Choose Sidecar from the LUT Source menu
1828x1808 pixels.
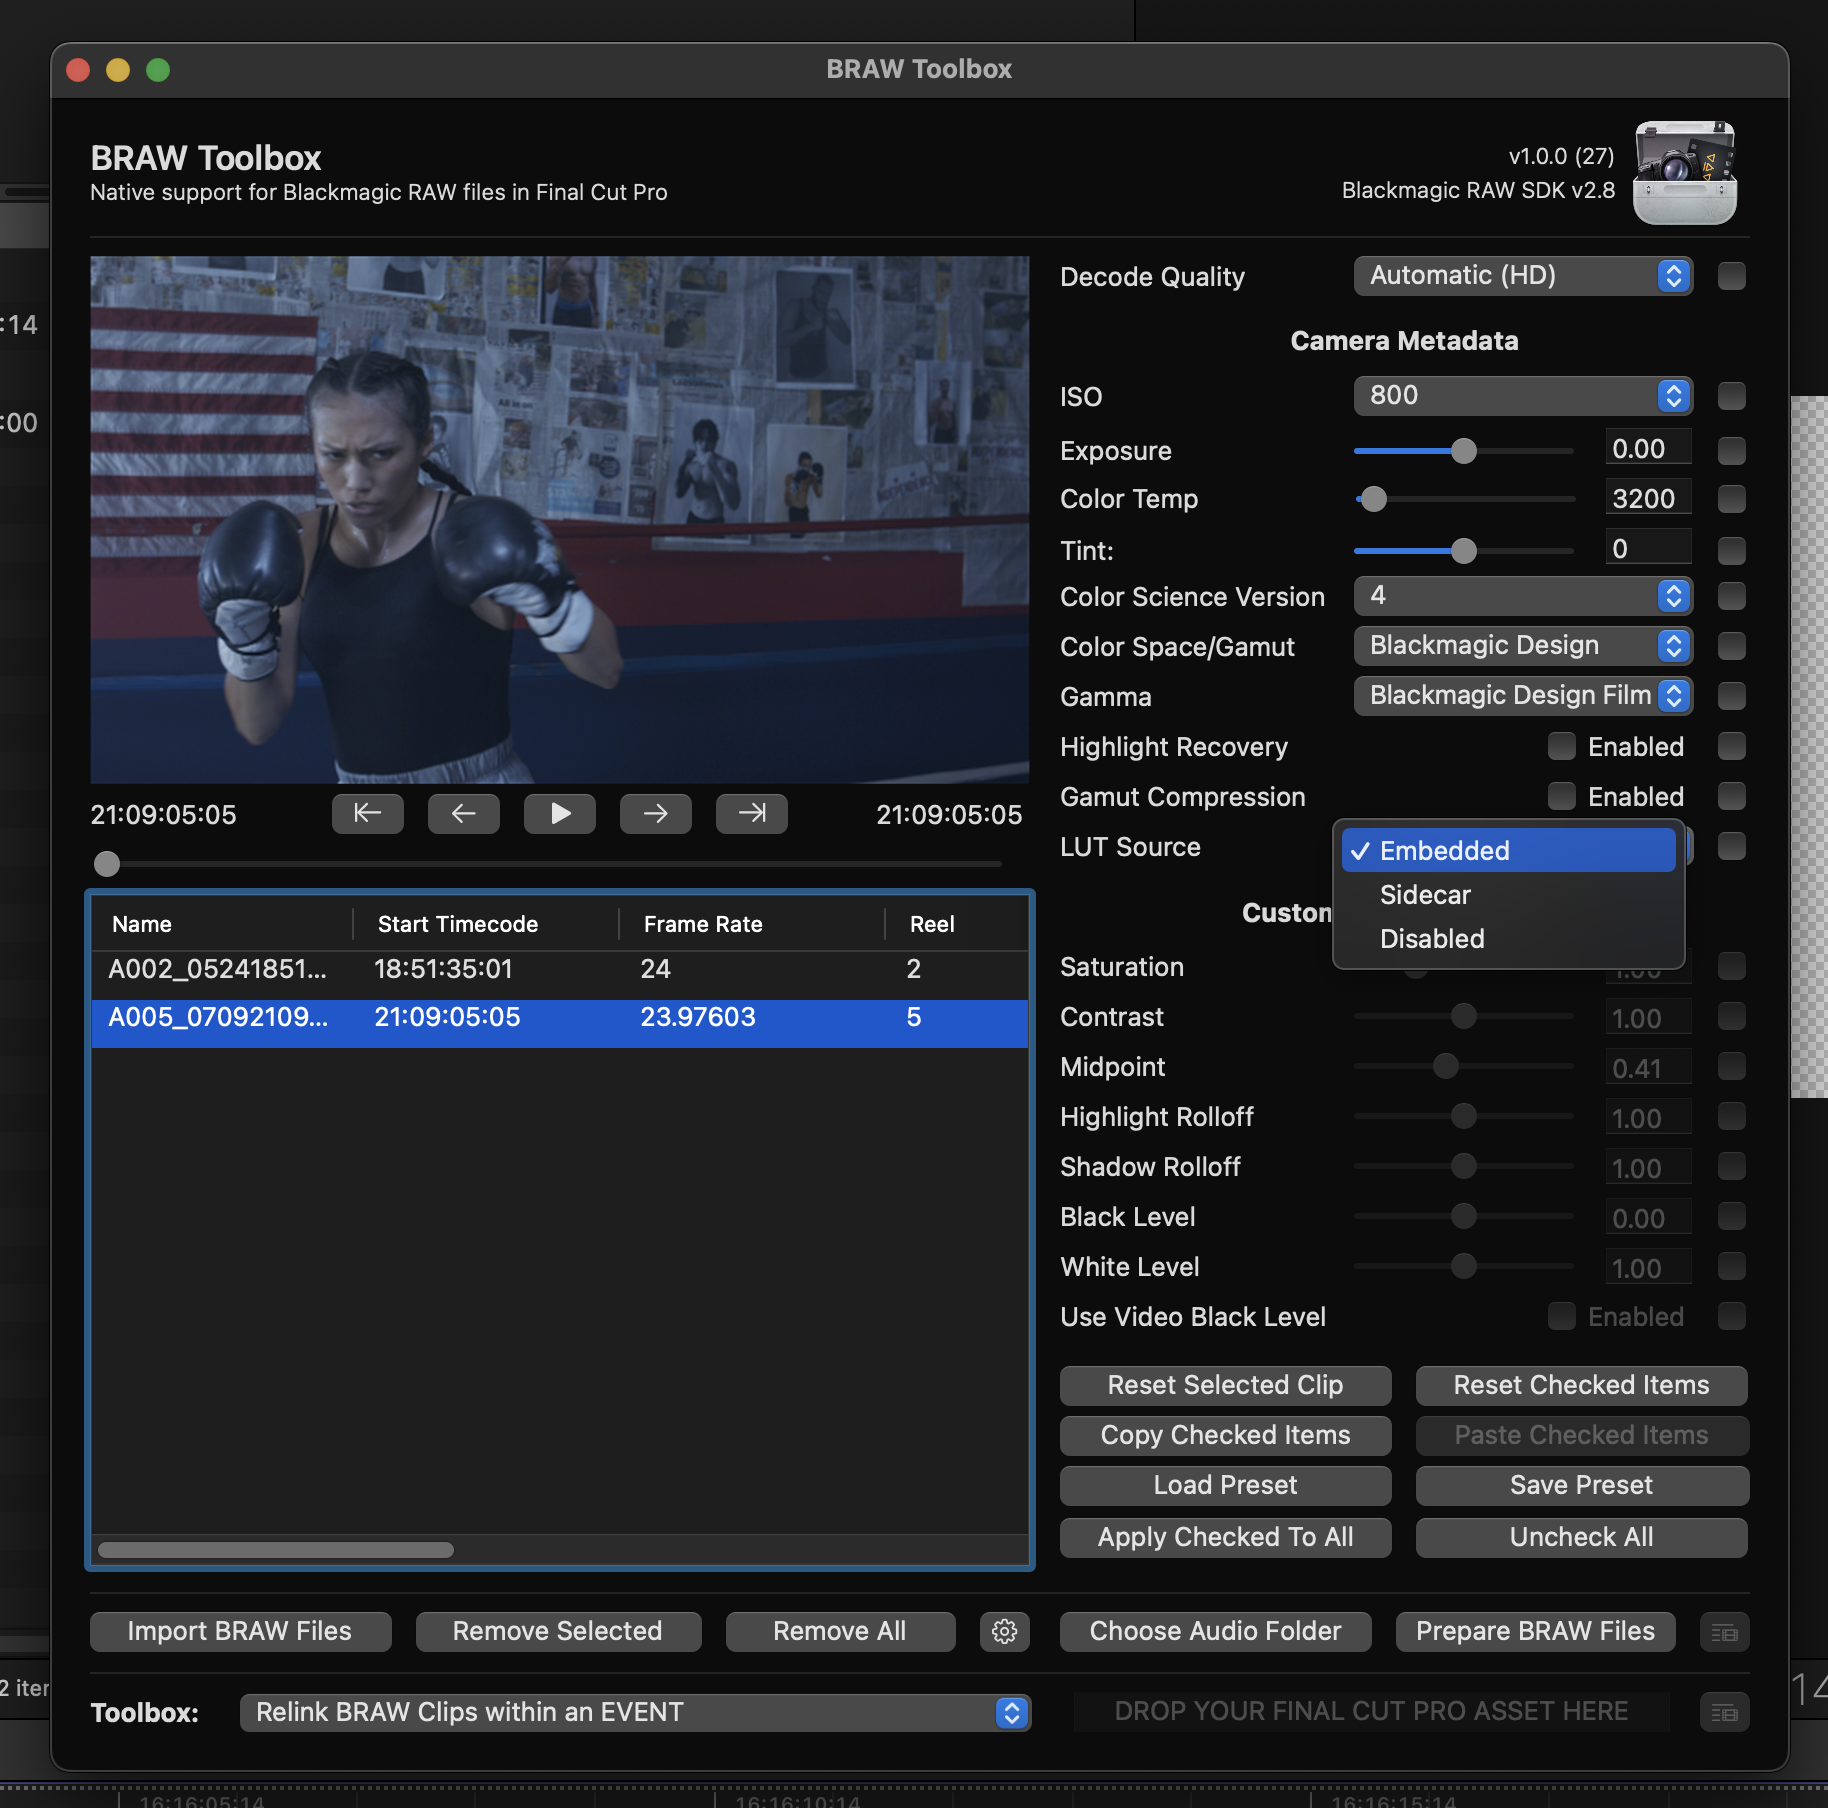[1424, 894]
